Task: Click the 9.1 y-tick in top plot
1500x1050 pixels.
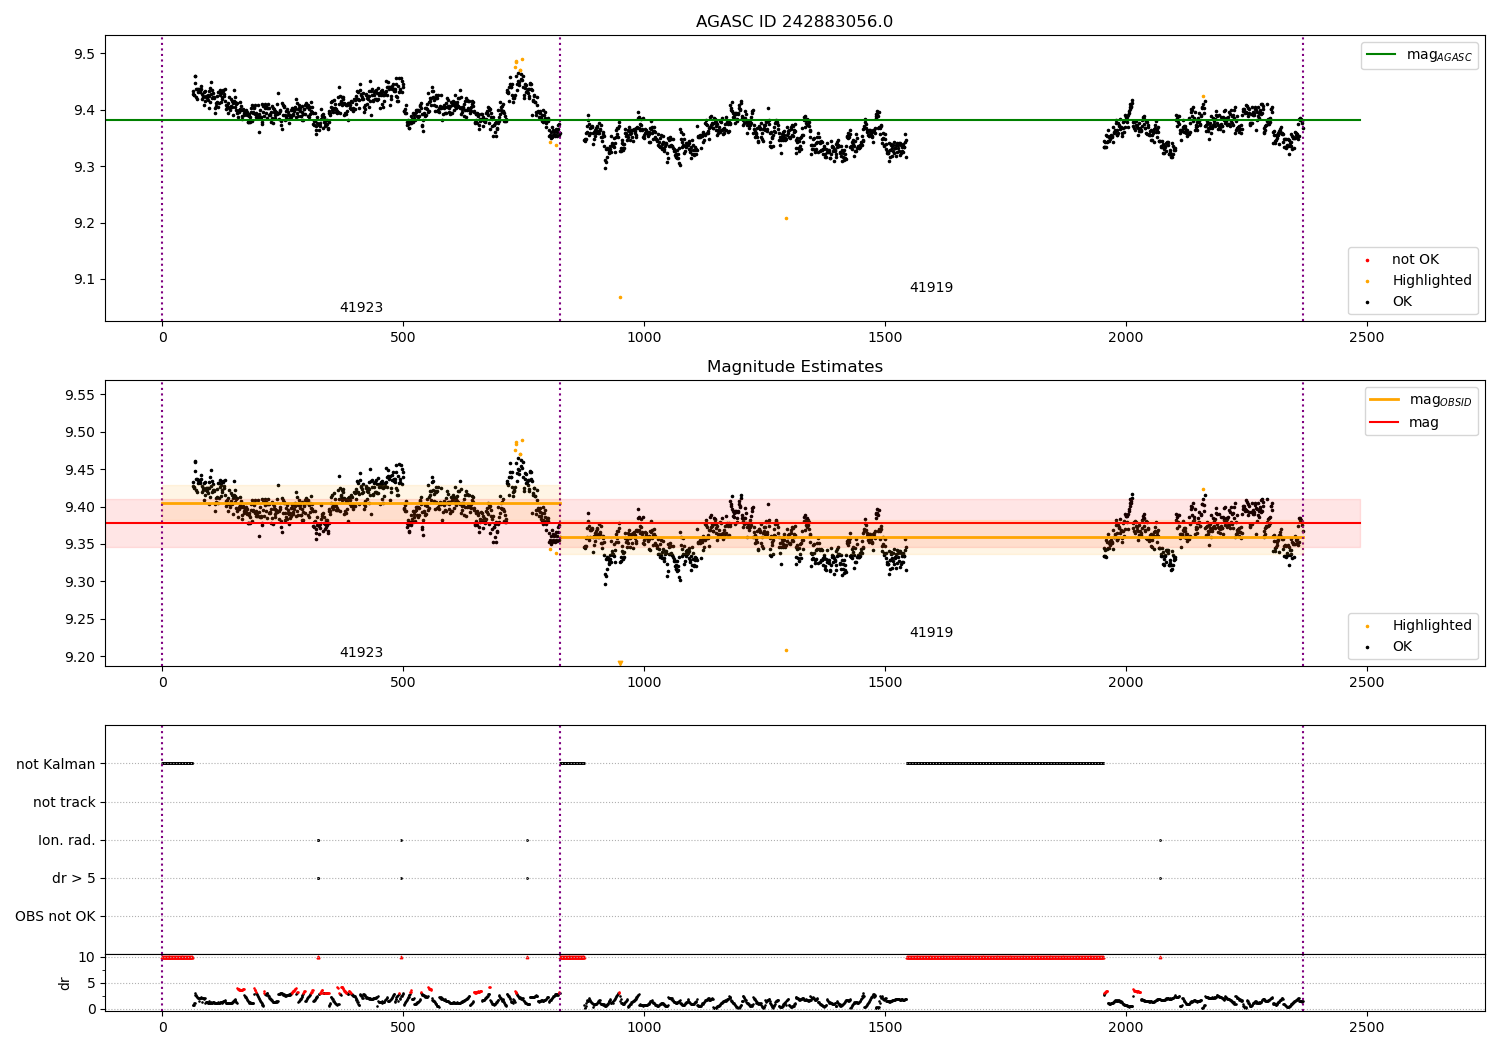Action: point(84,280)
